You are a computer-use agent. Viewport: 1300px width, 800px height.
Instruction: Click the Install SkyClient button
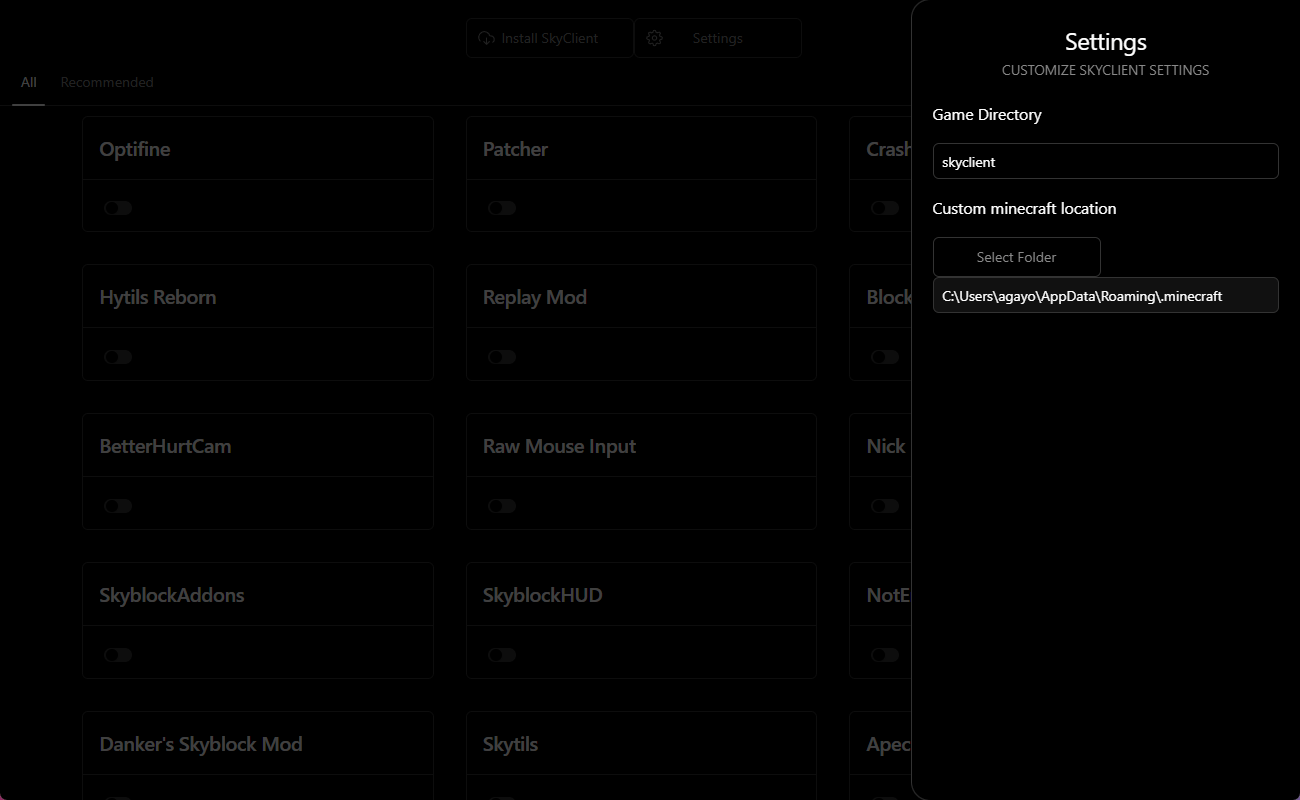(x=549, y=38)
